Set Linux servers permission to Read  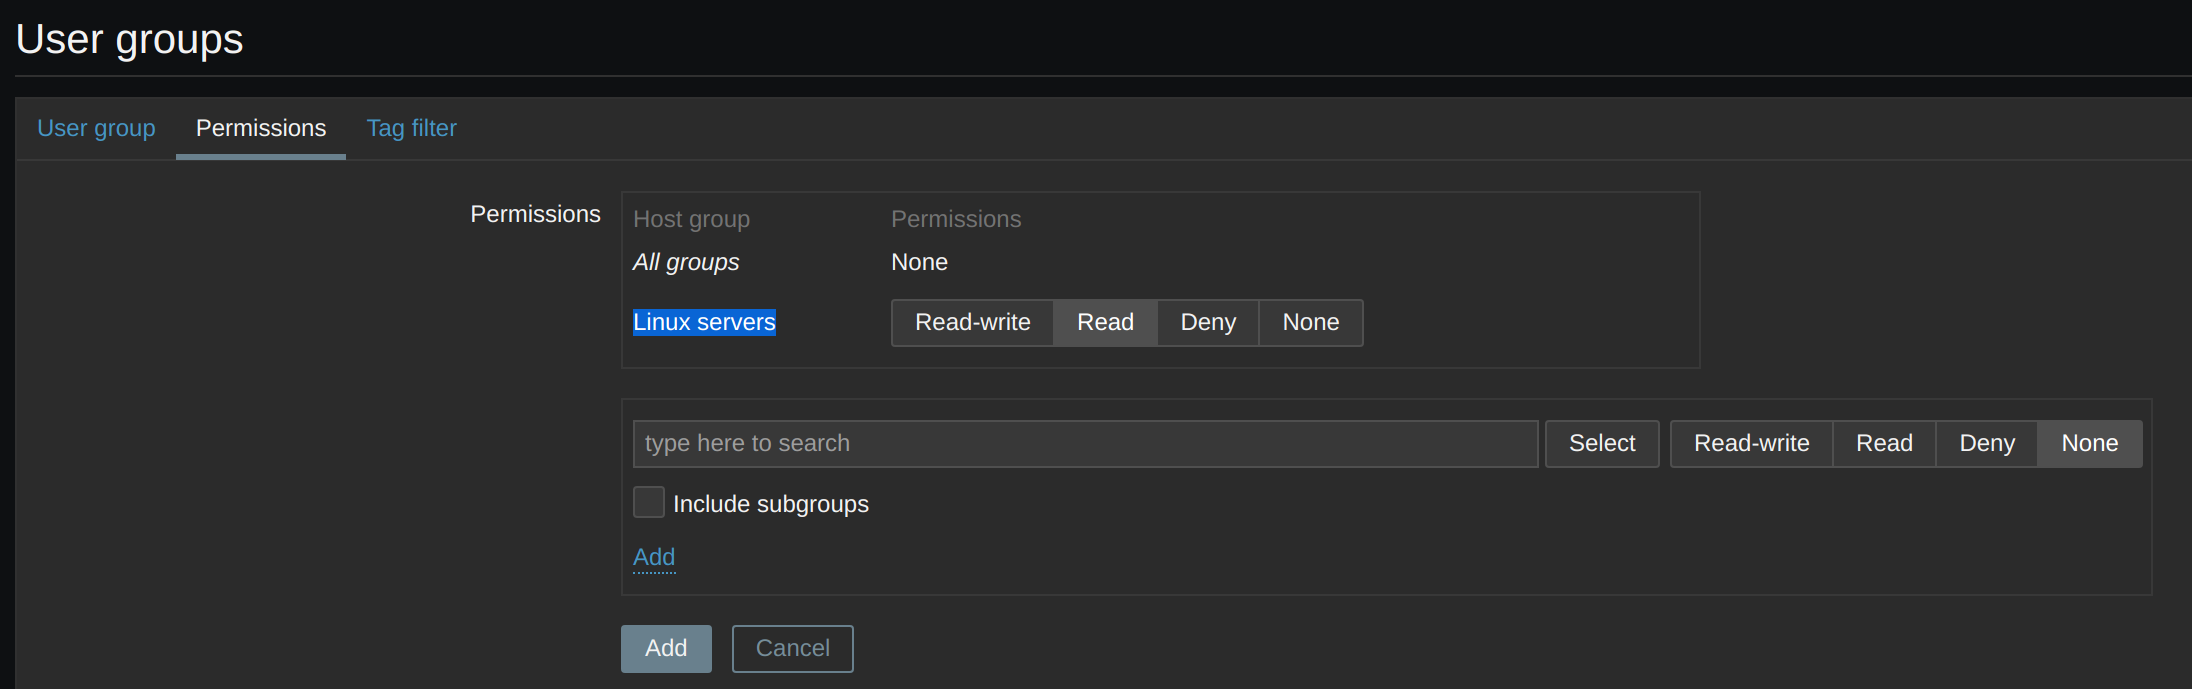(x=1105, y=323)
